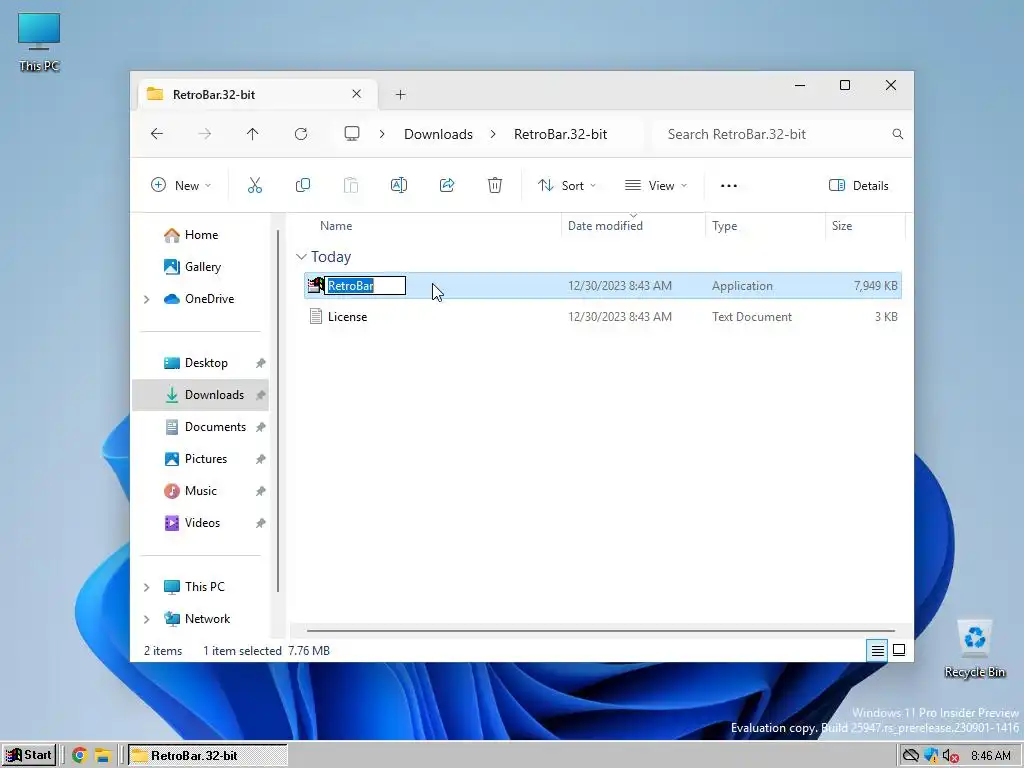Viewport: 1024px width, 768px height.
Task: Open Gallery in sidebar
Action: coord(200,266)
